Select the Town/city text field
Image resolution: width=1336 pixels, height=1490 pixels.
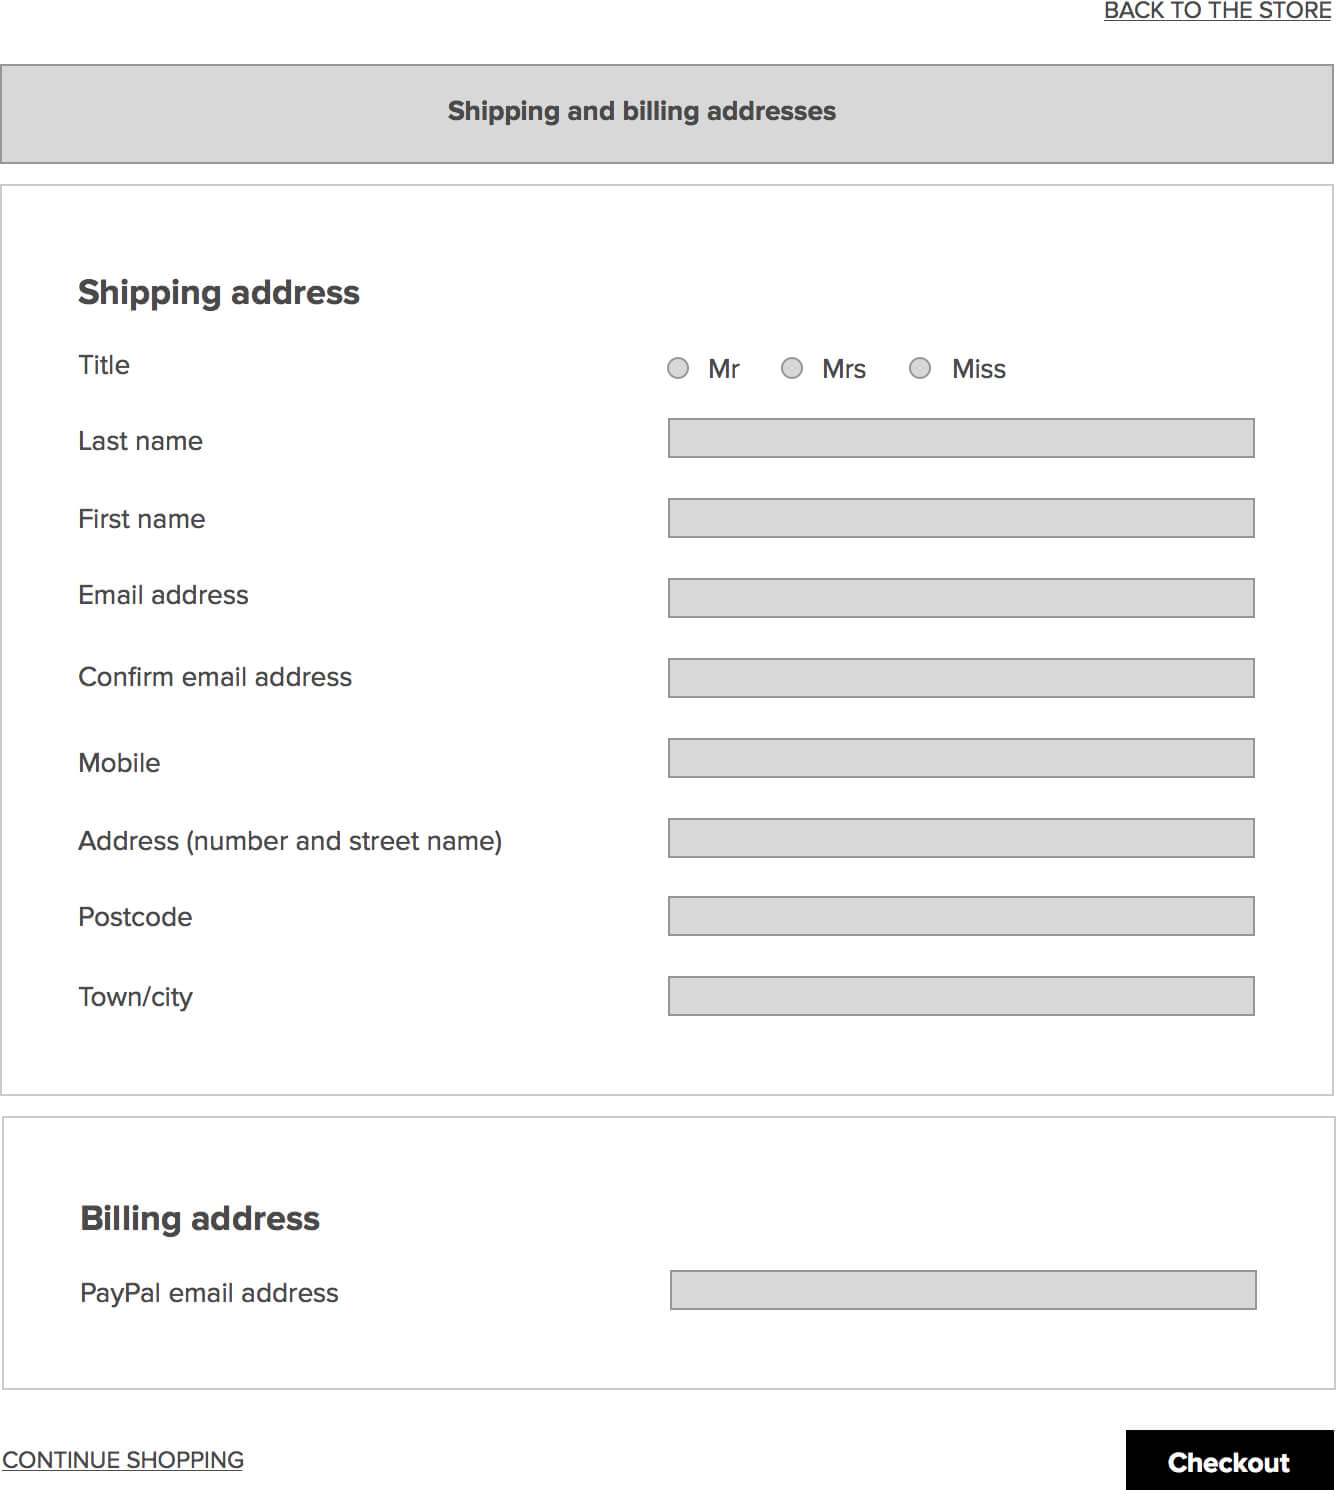961,996
